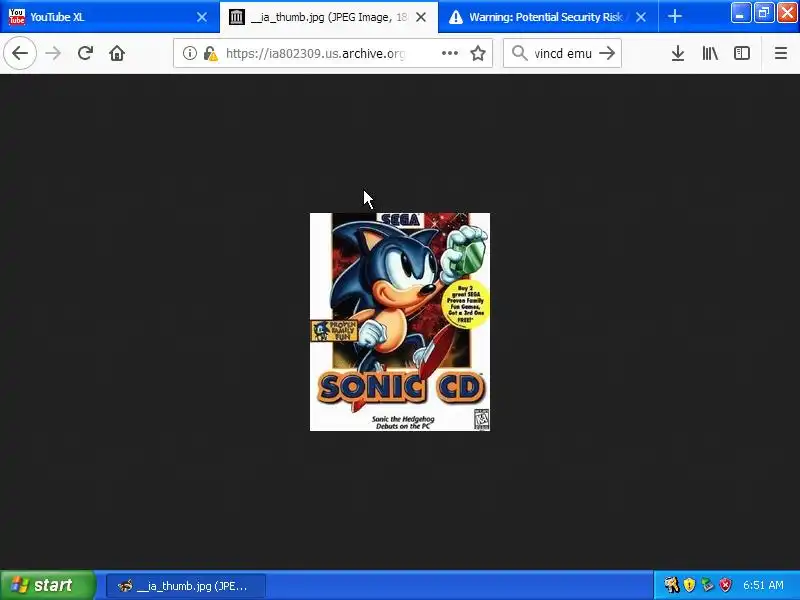Open the Firefox hamburger menu
The width and height of the screenshot is (800, 600).
[781, 53]
